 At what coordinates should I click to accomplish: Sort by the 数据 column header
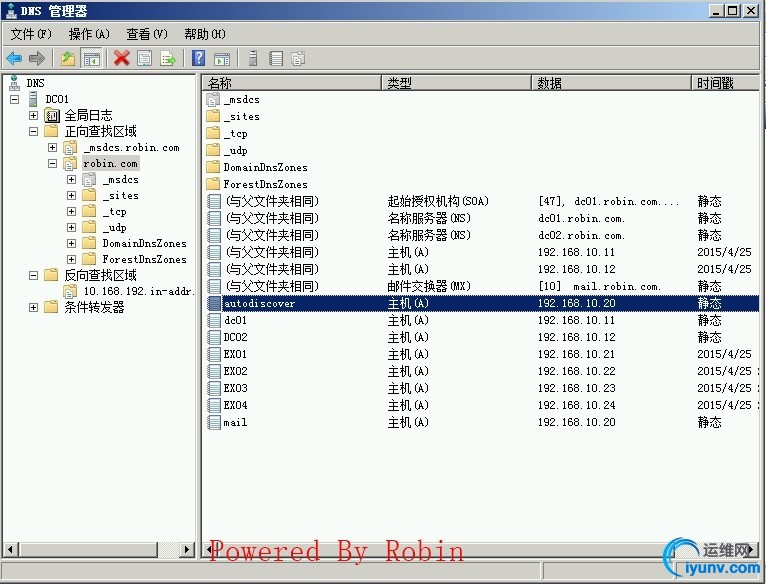click(x=611, y=83)
